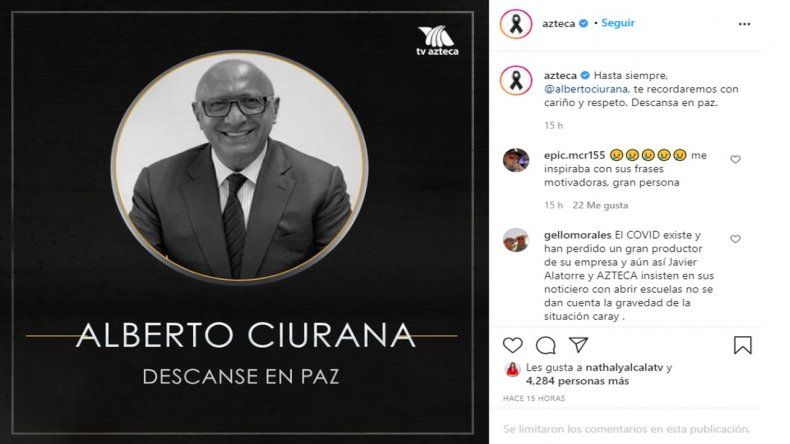The image size is (790, 444).
Task: Open comment bubble icon under post
Action: pyautogui.click(x=545, y=345)
